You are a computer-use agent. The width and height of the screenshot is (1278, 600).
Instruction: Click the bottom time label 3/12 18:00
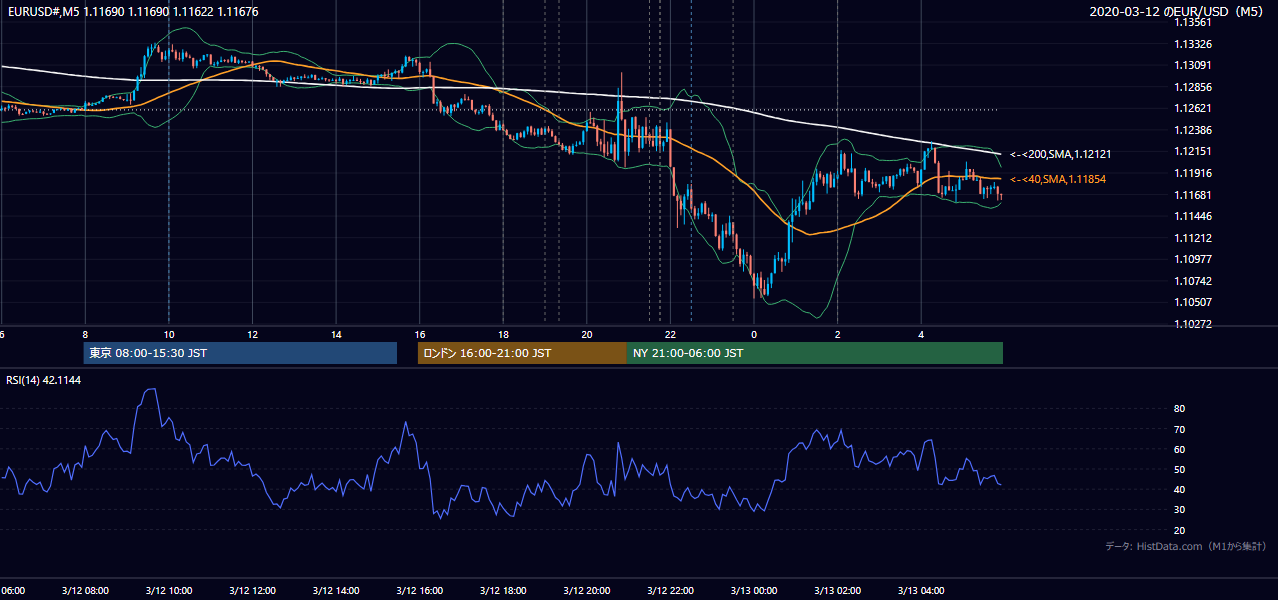[503, 591]
